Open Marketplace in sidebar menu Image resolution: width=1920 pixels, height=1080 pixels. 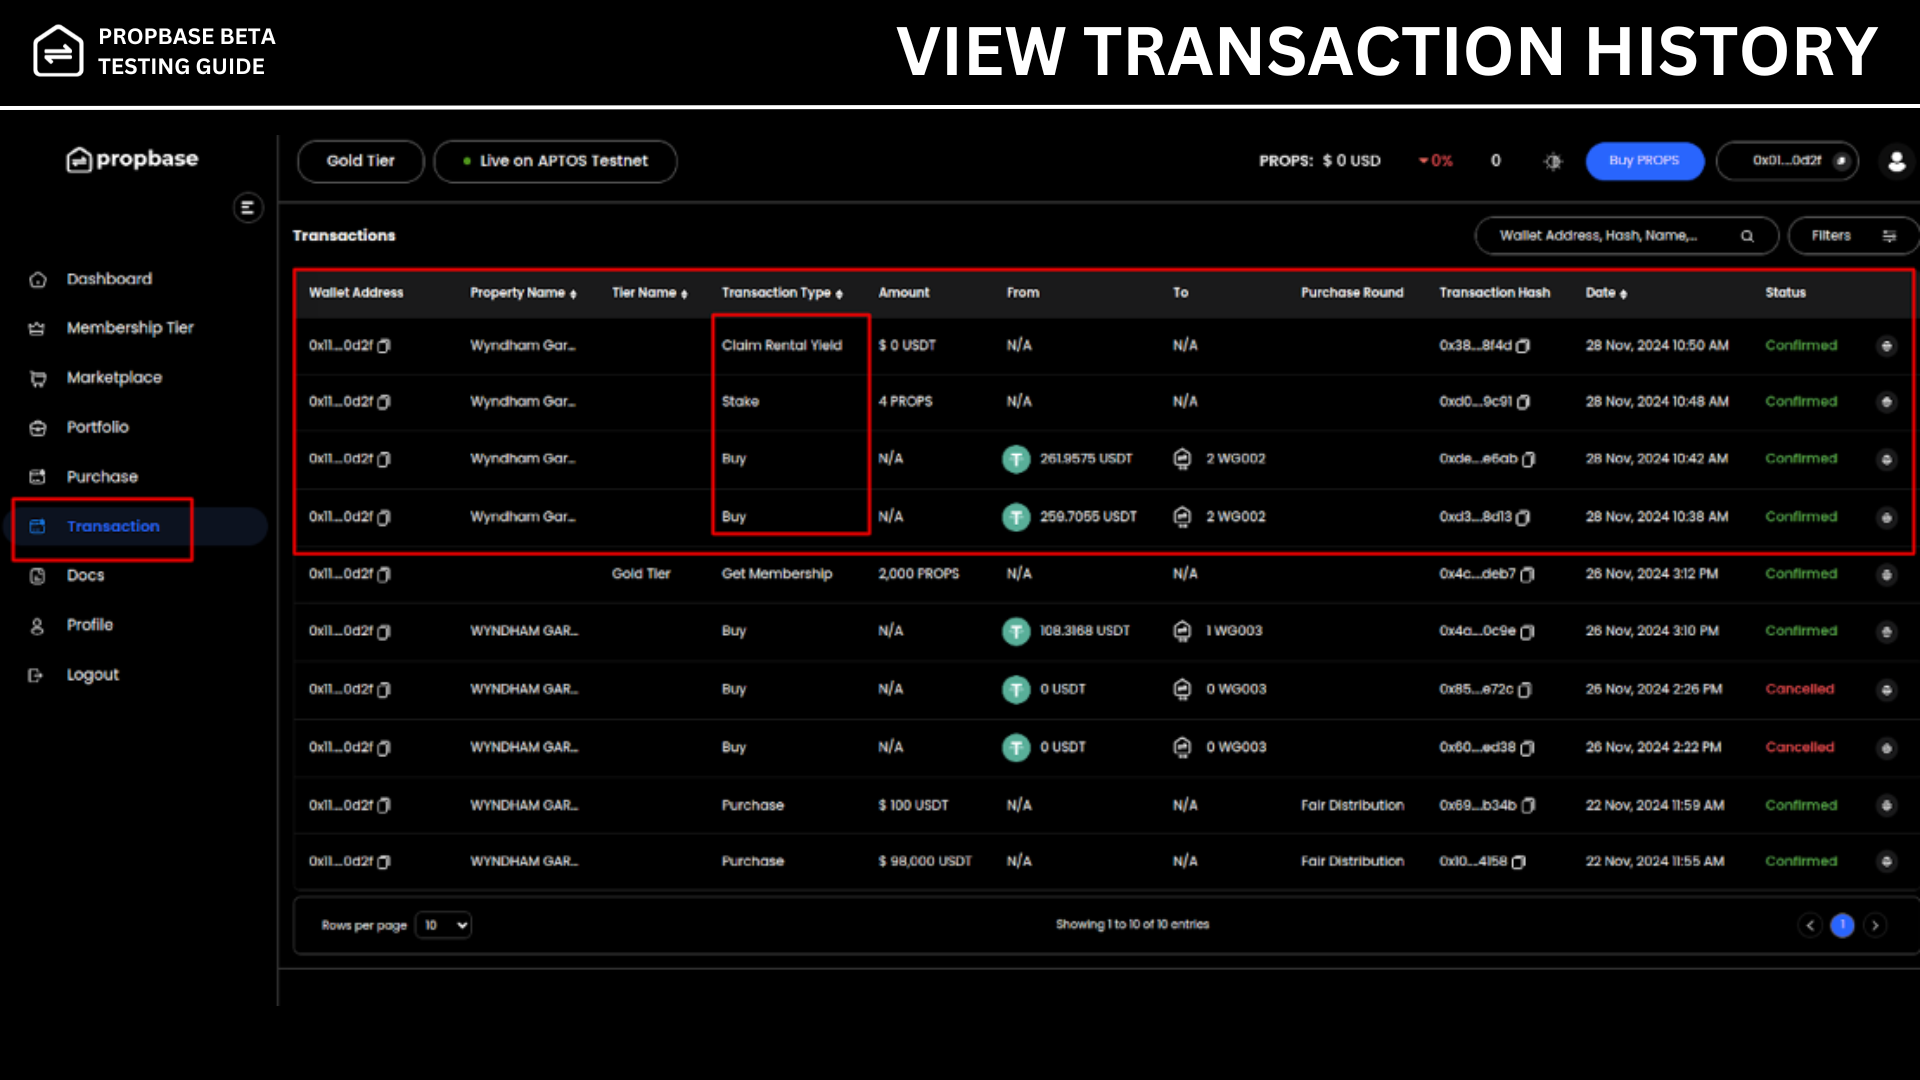click(114, 378)
